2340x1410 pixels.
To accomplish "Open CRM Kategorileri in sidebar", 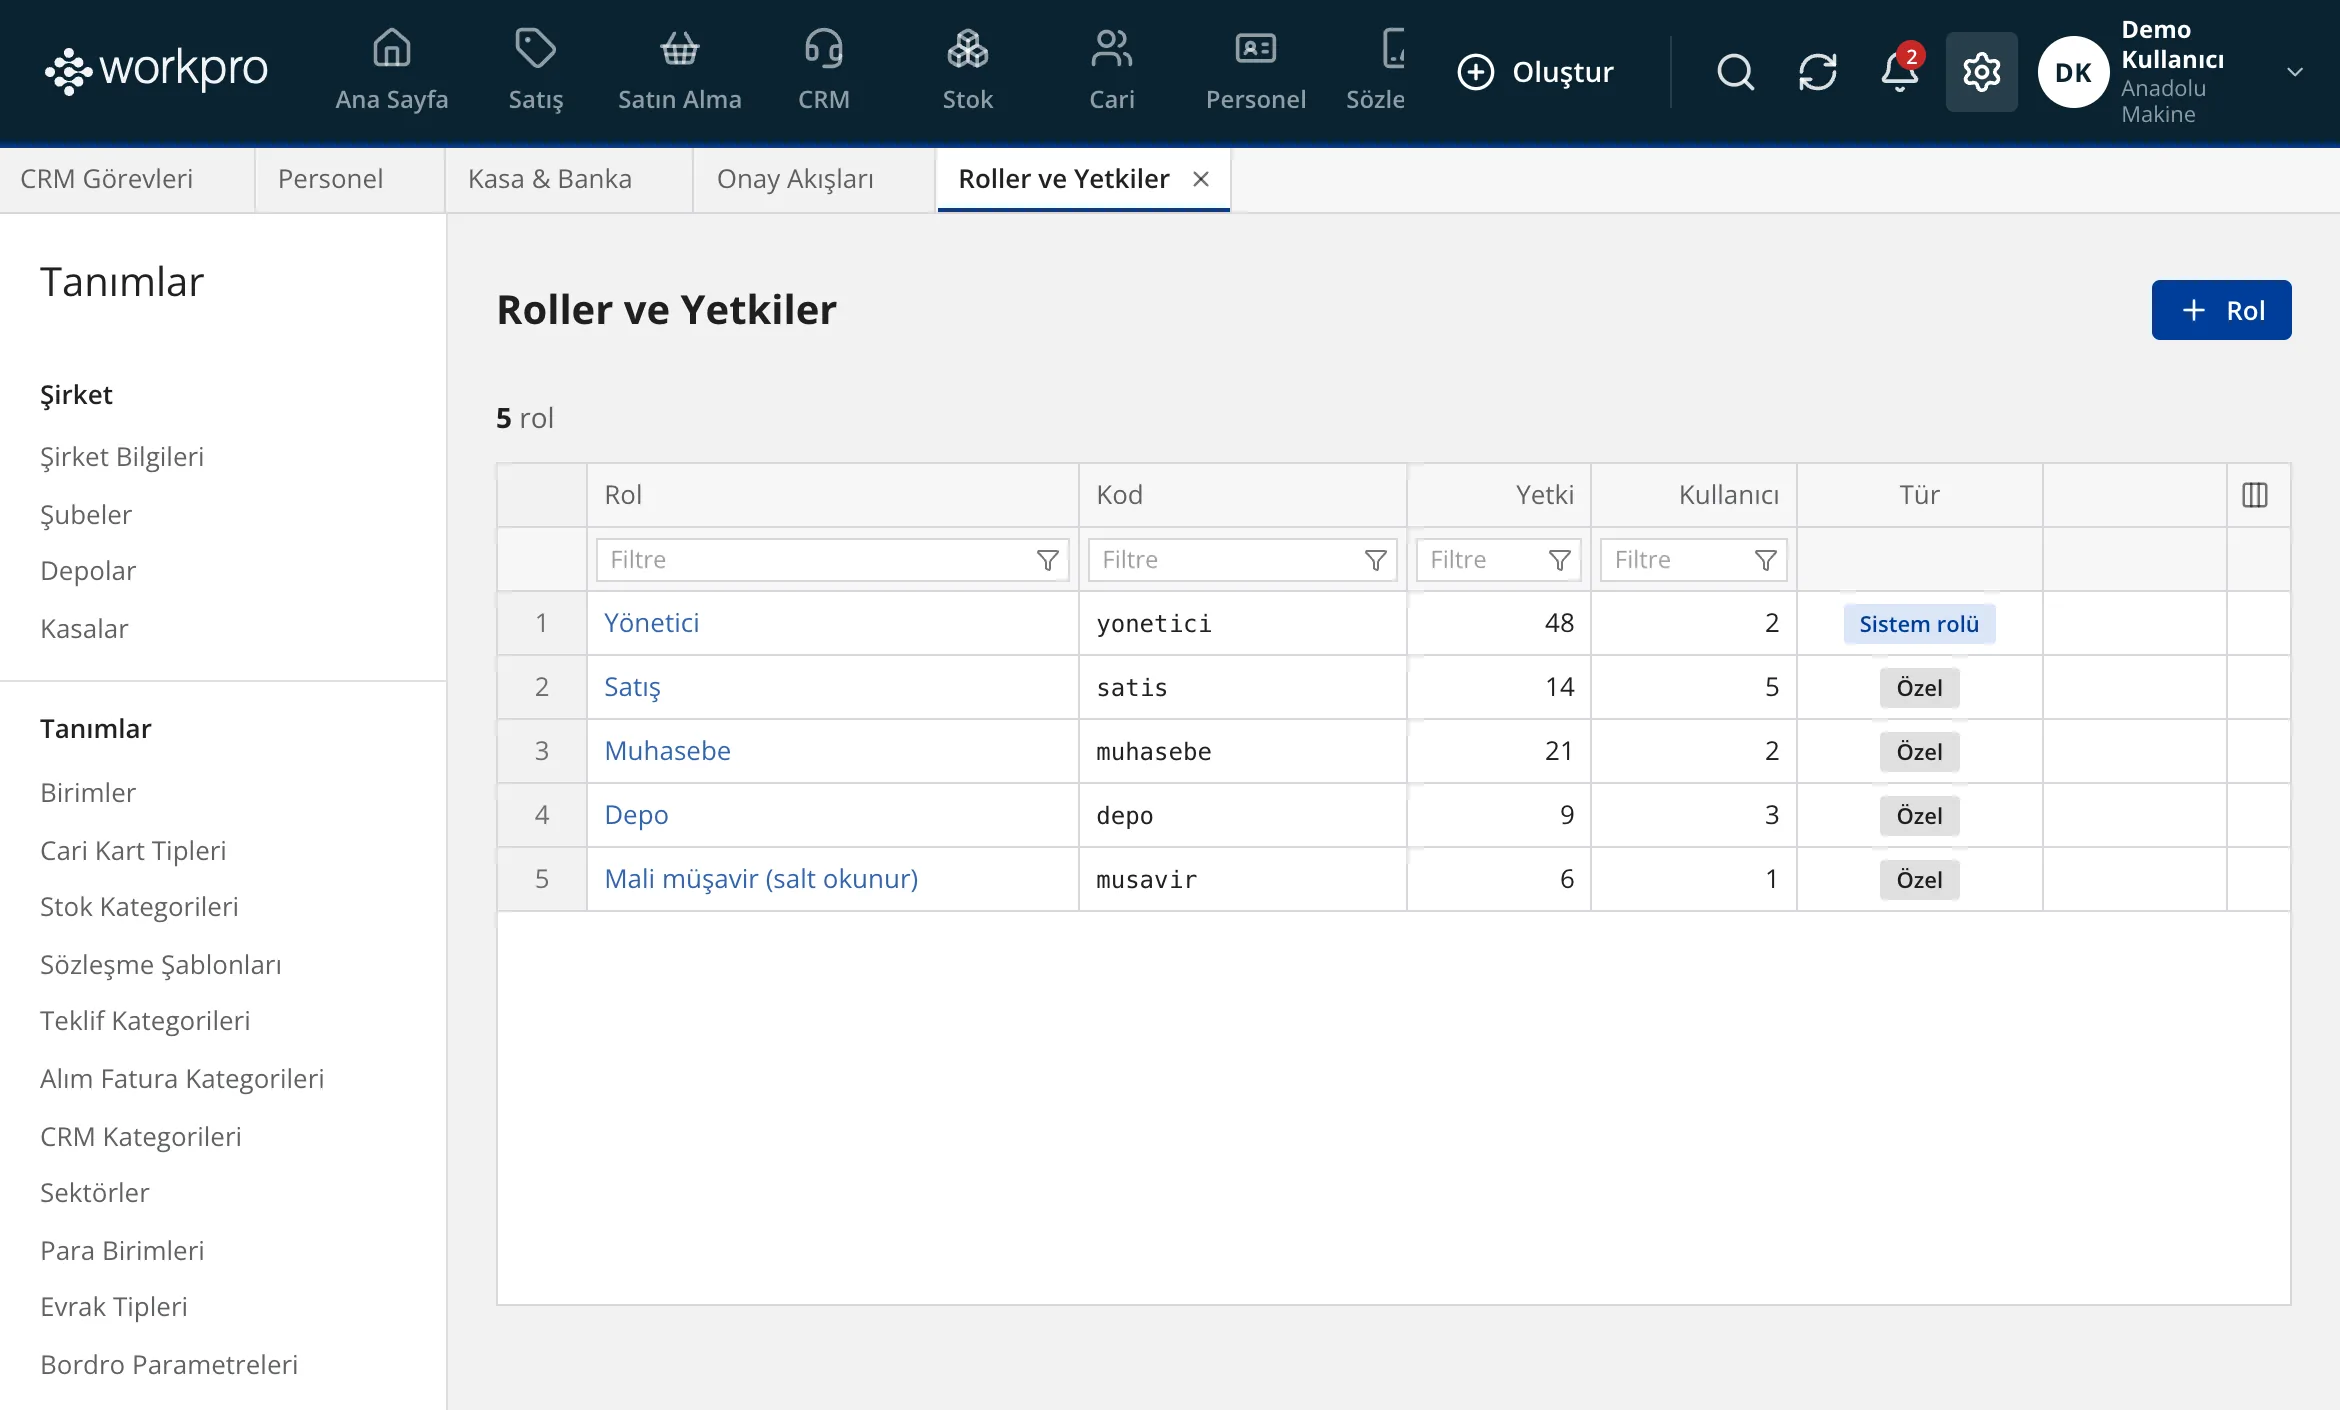I will (141, 1137).
